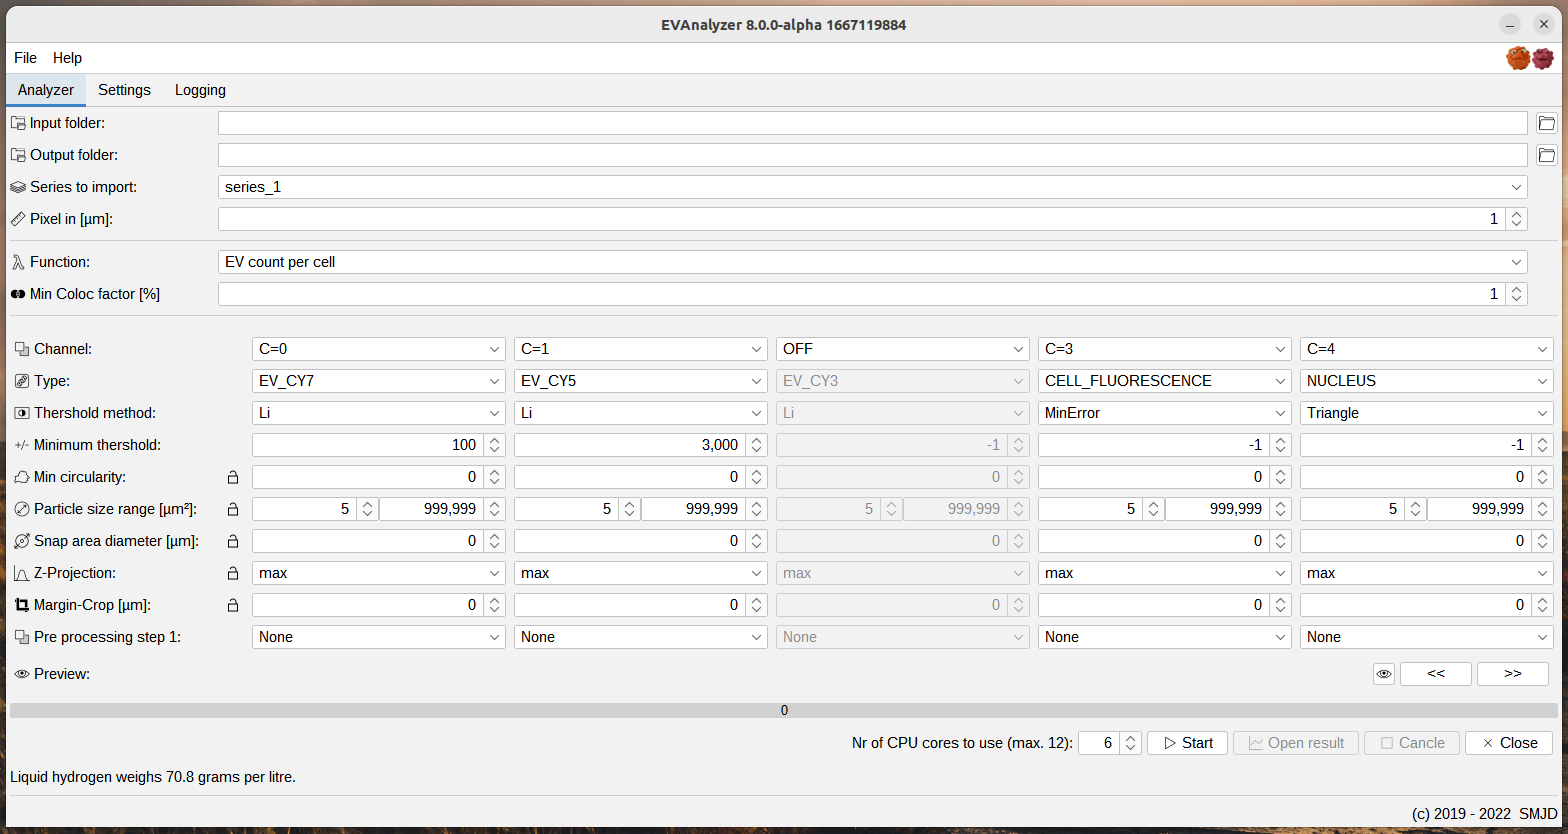
Task: Click the minimum threshold field showing 100
Action: 368,445
